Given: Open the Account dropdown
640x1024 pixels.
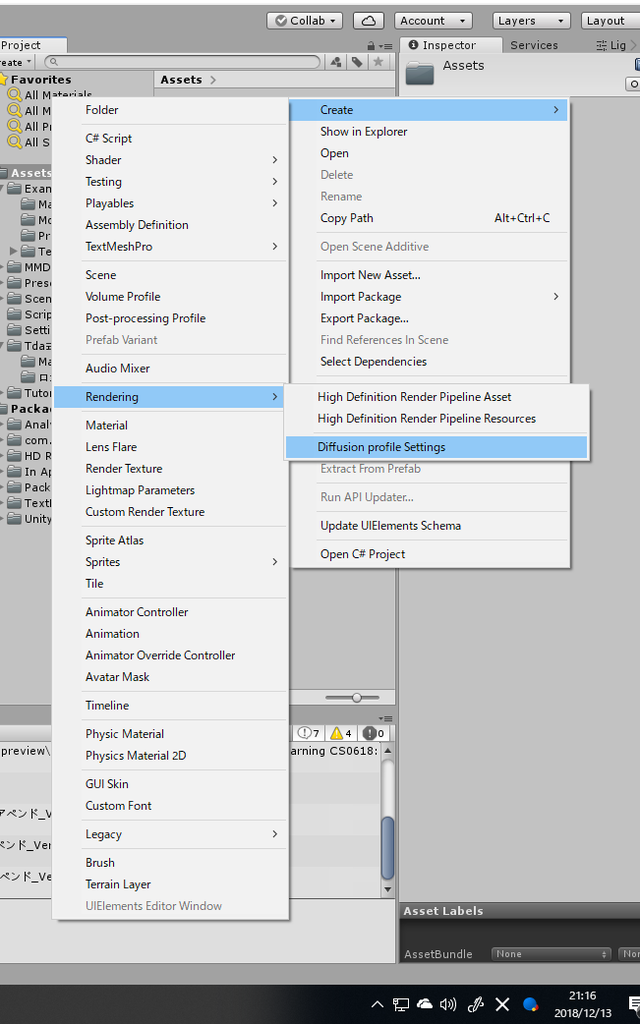Looking at the screenshot, I should coord(433,21).
